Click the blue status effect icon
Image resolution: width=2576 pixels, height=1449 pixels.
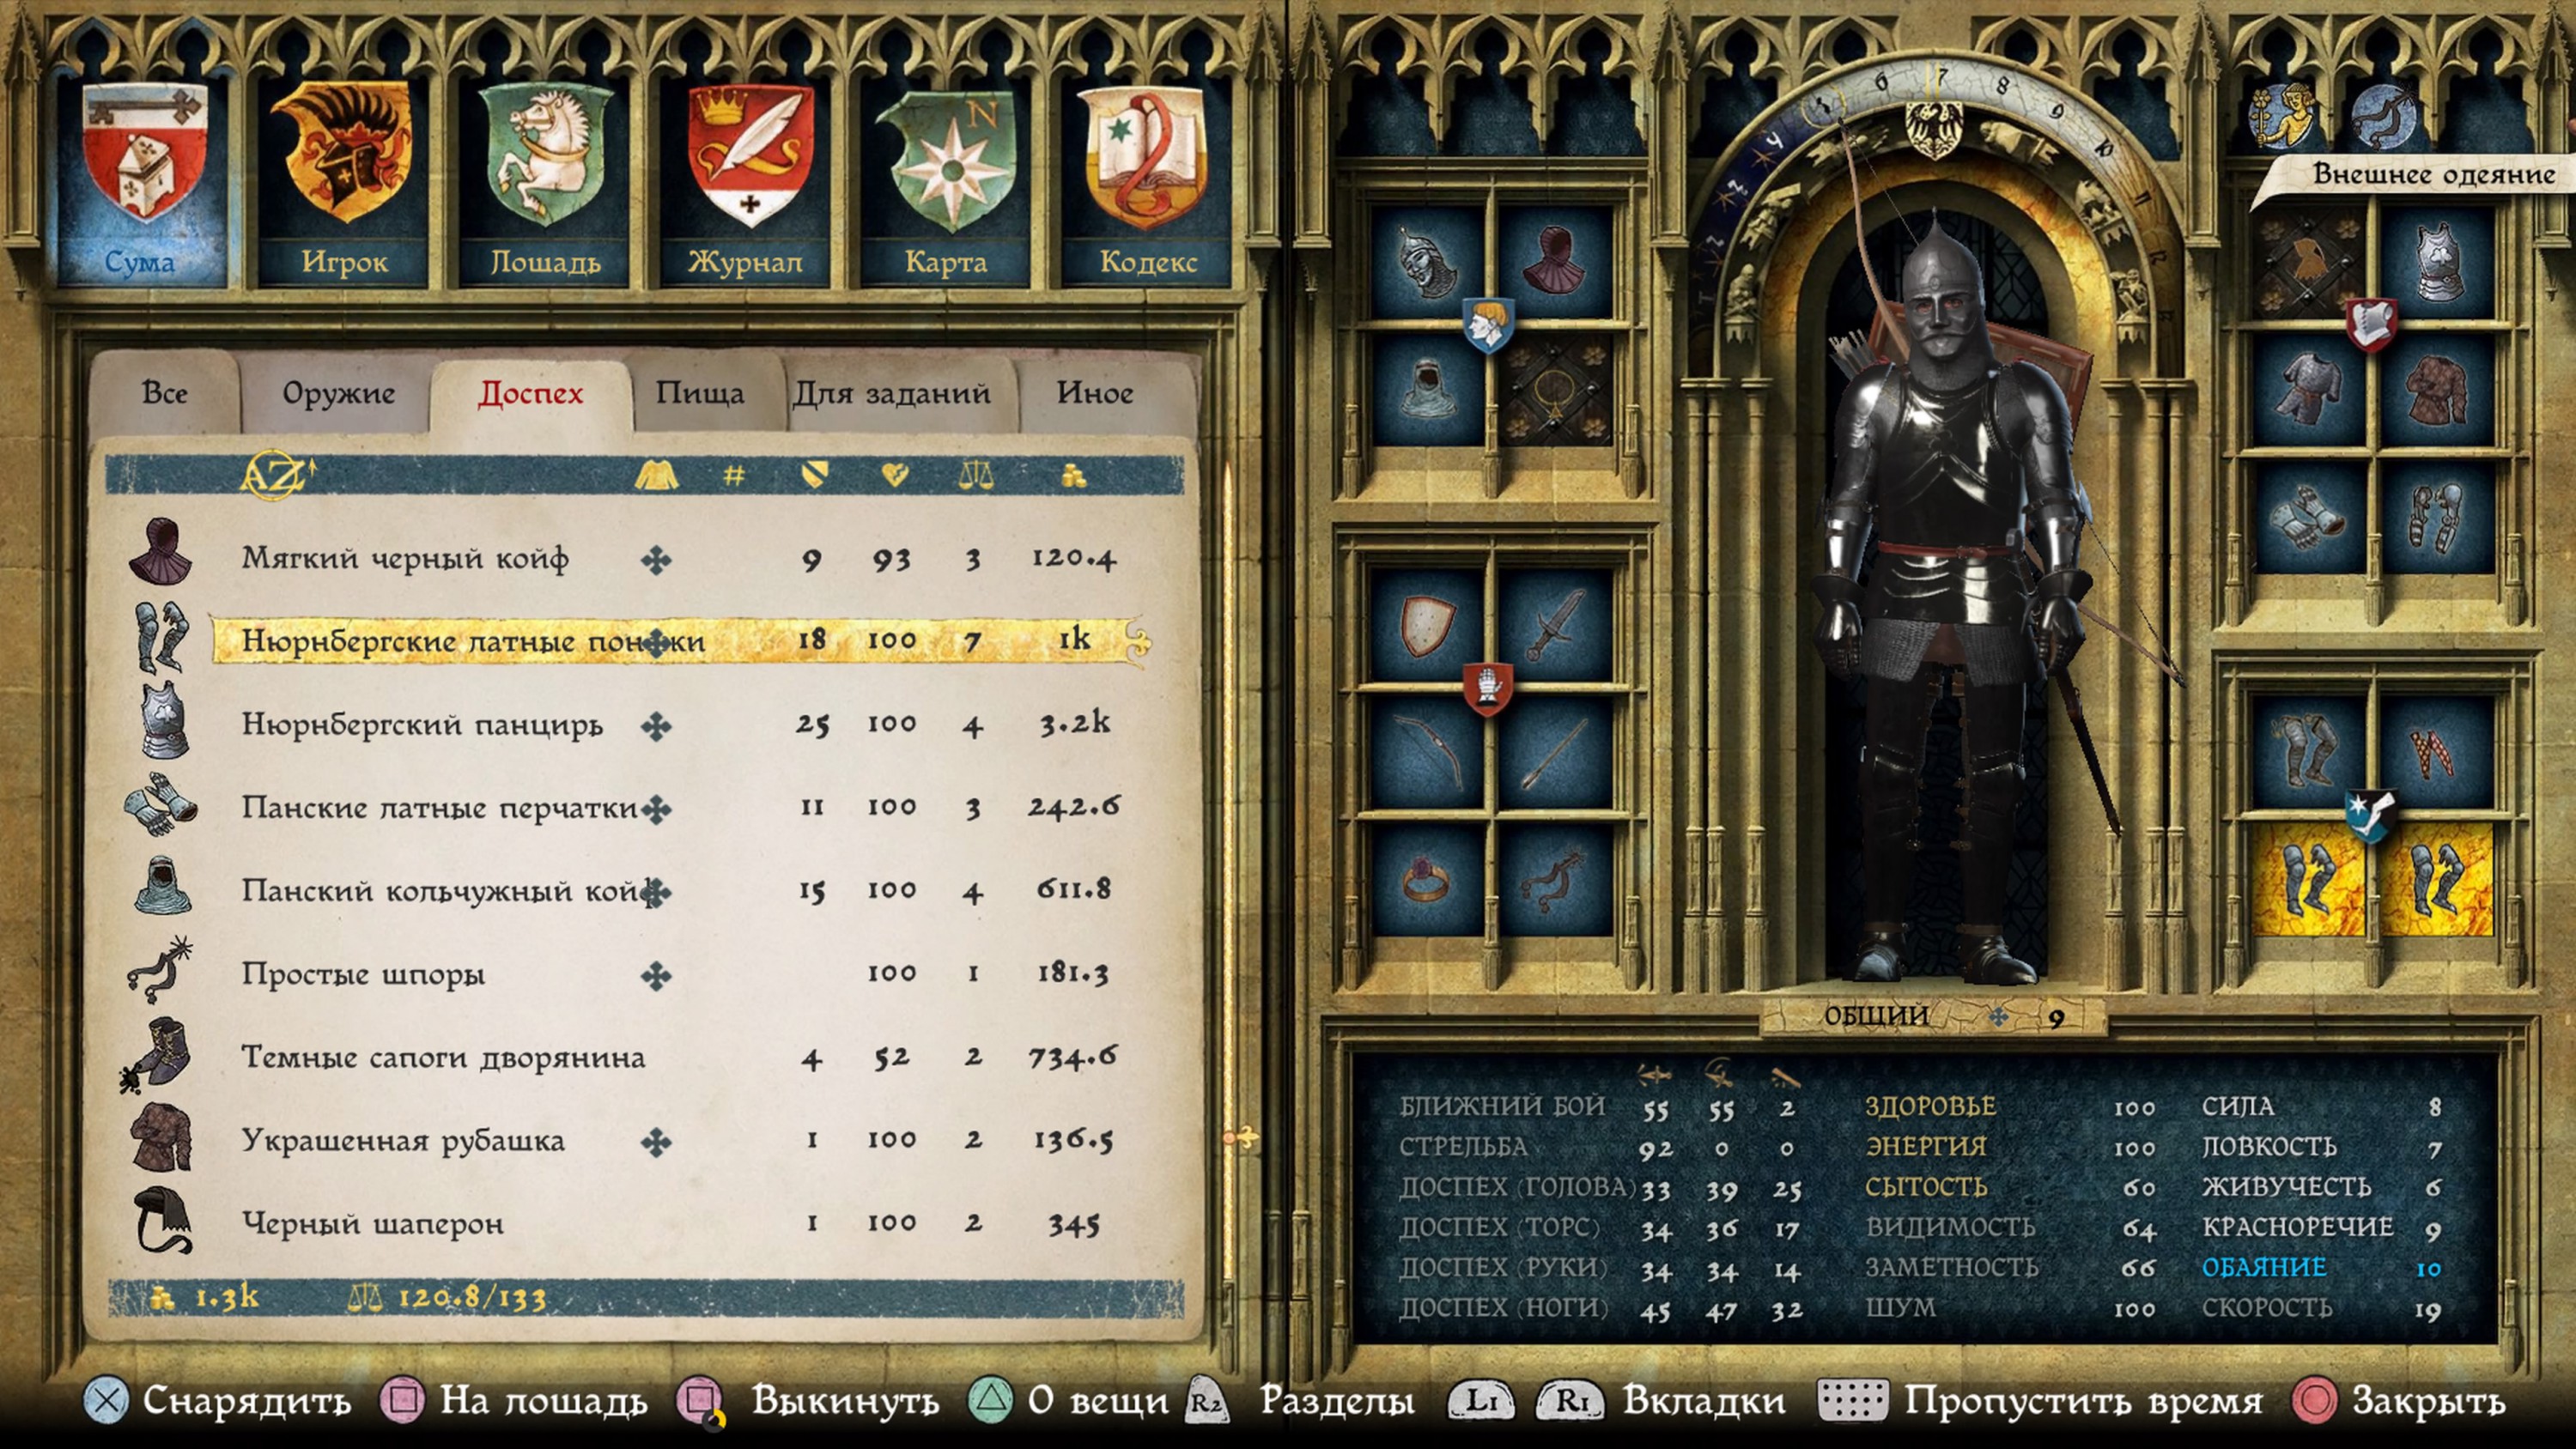2384,115
